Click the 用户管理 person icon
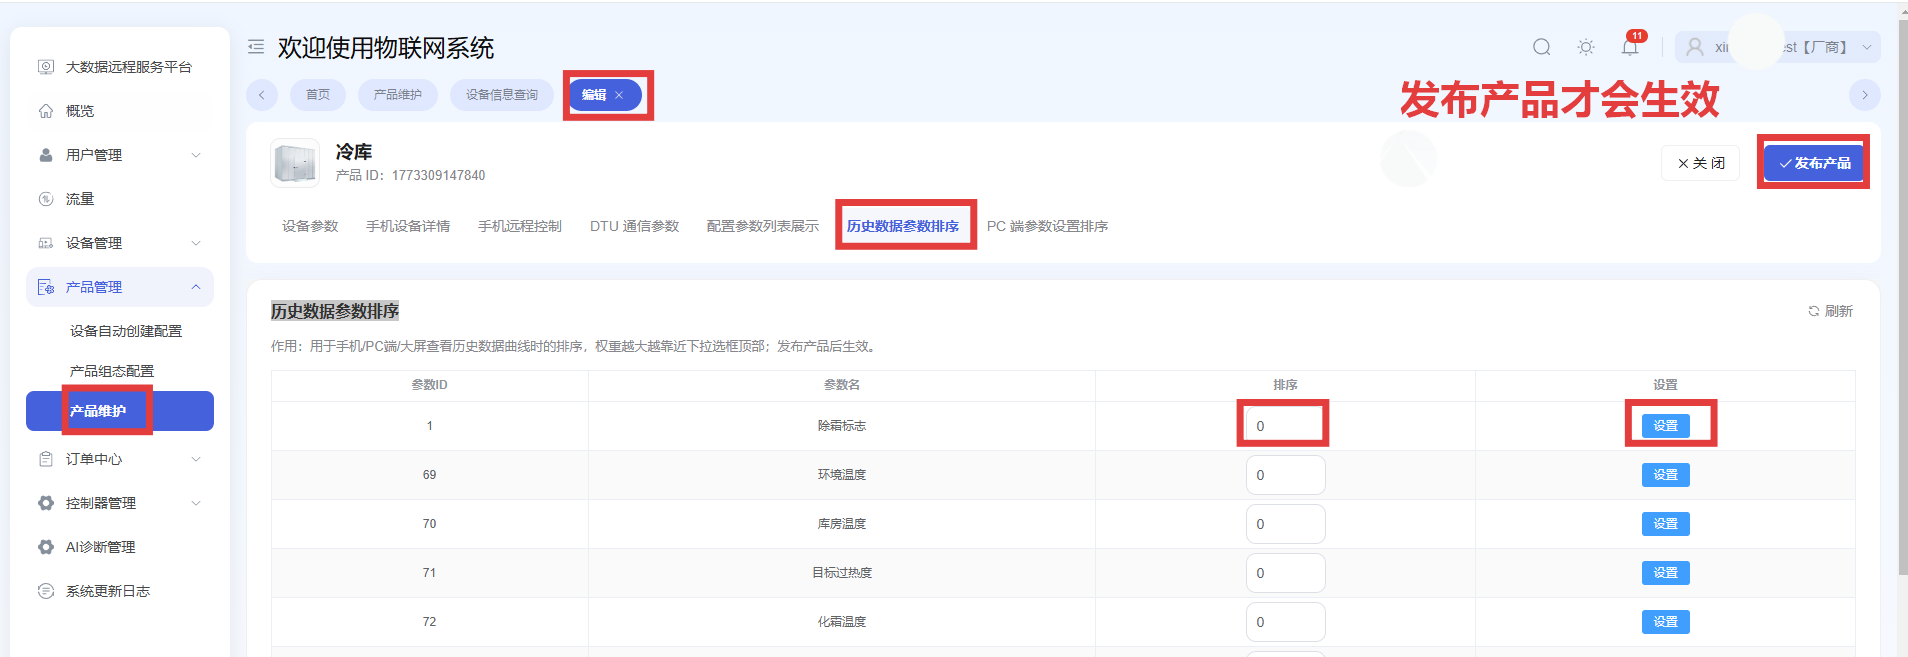 [46, 155]
